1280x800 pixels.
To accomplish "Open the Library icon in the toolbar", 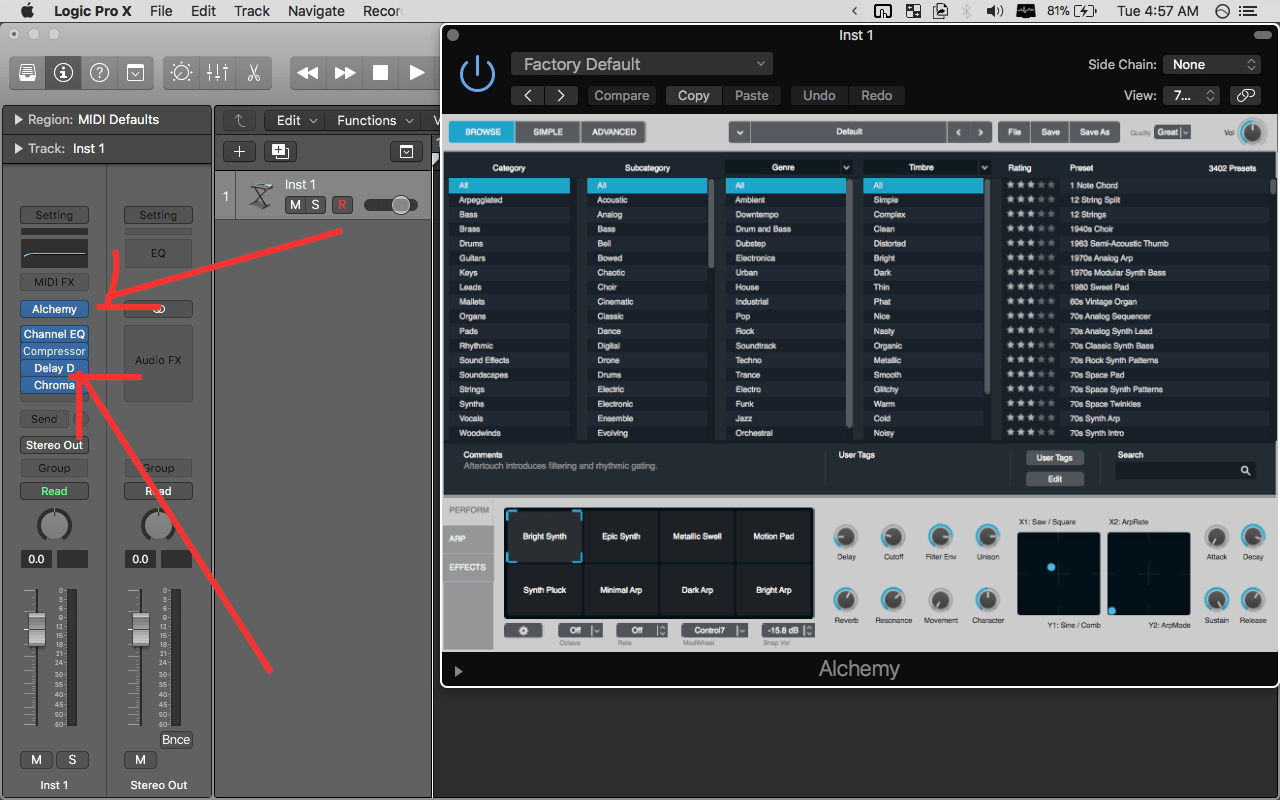I will pos(27,73).
